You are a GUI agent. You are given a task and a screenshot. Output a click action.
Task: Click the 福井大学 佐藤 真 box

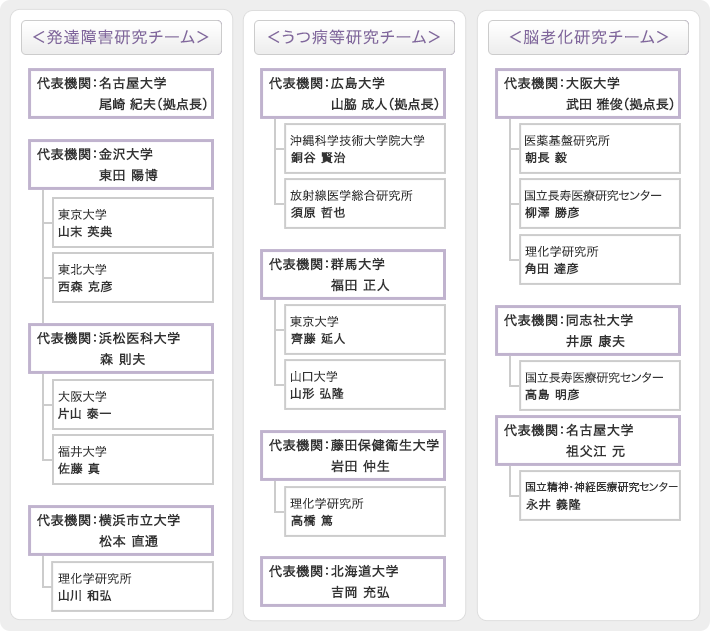tap(133, 459)
